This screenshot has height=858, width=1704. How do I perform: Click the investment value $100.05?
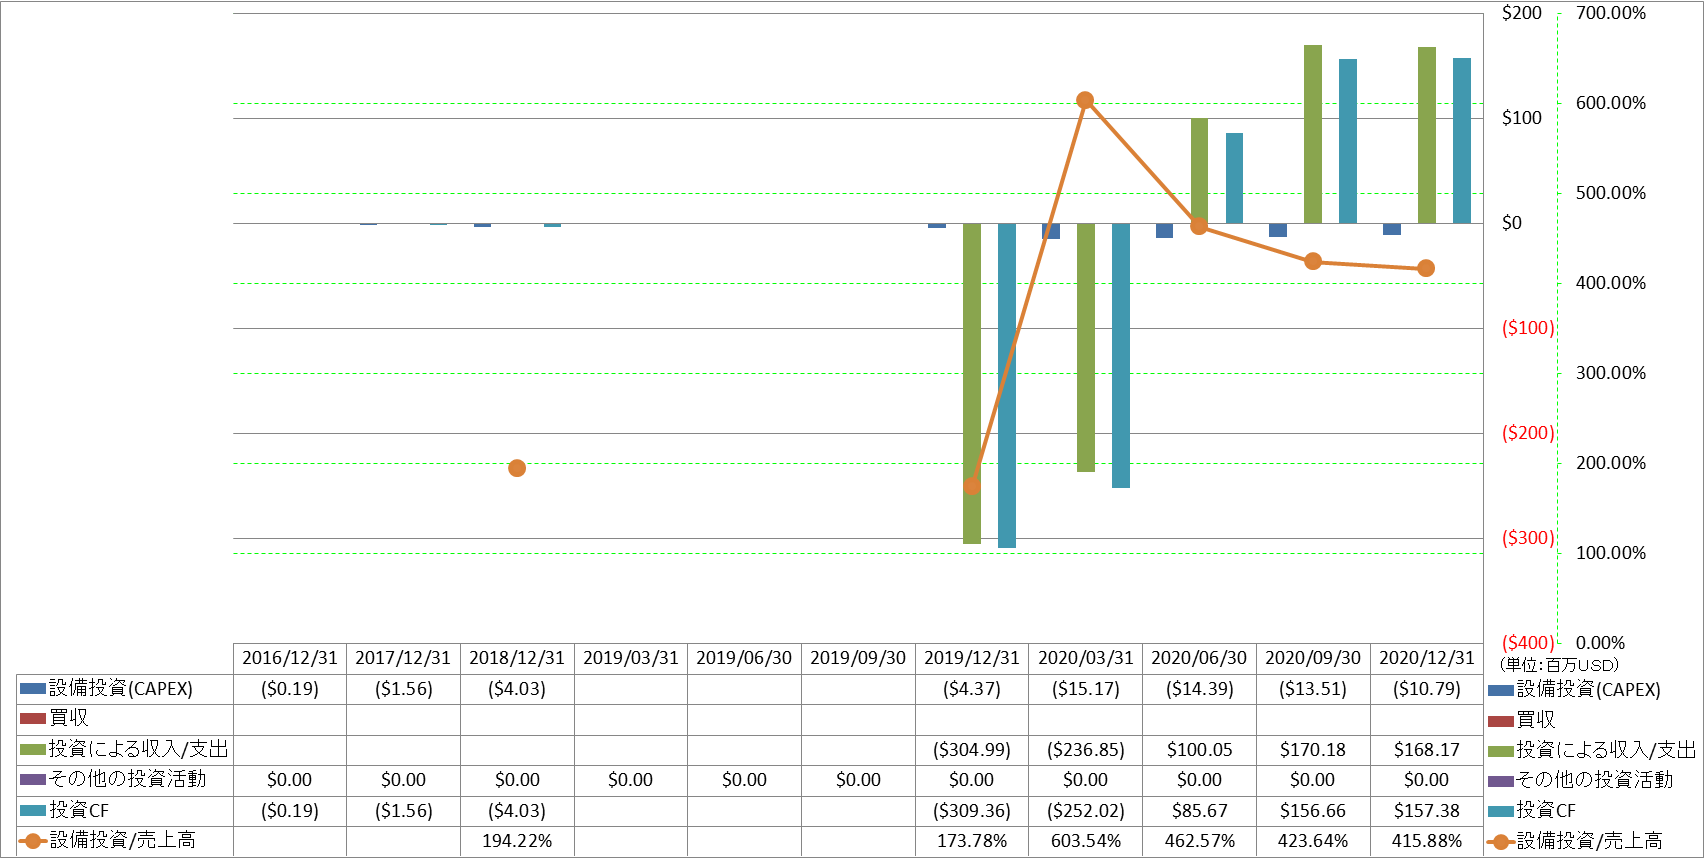pos(1200,750)
